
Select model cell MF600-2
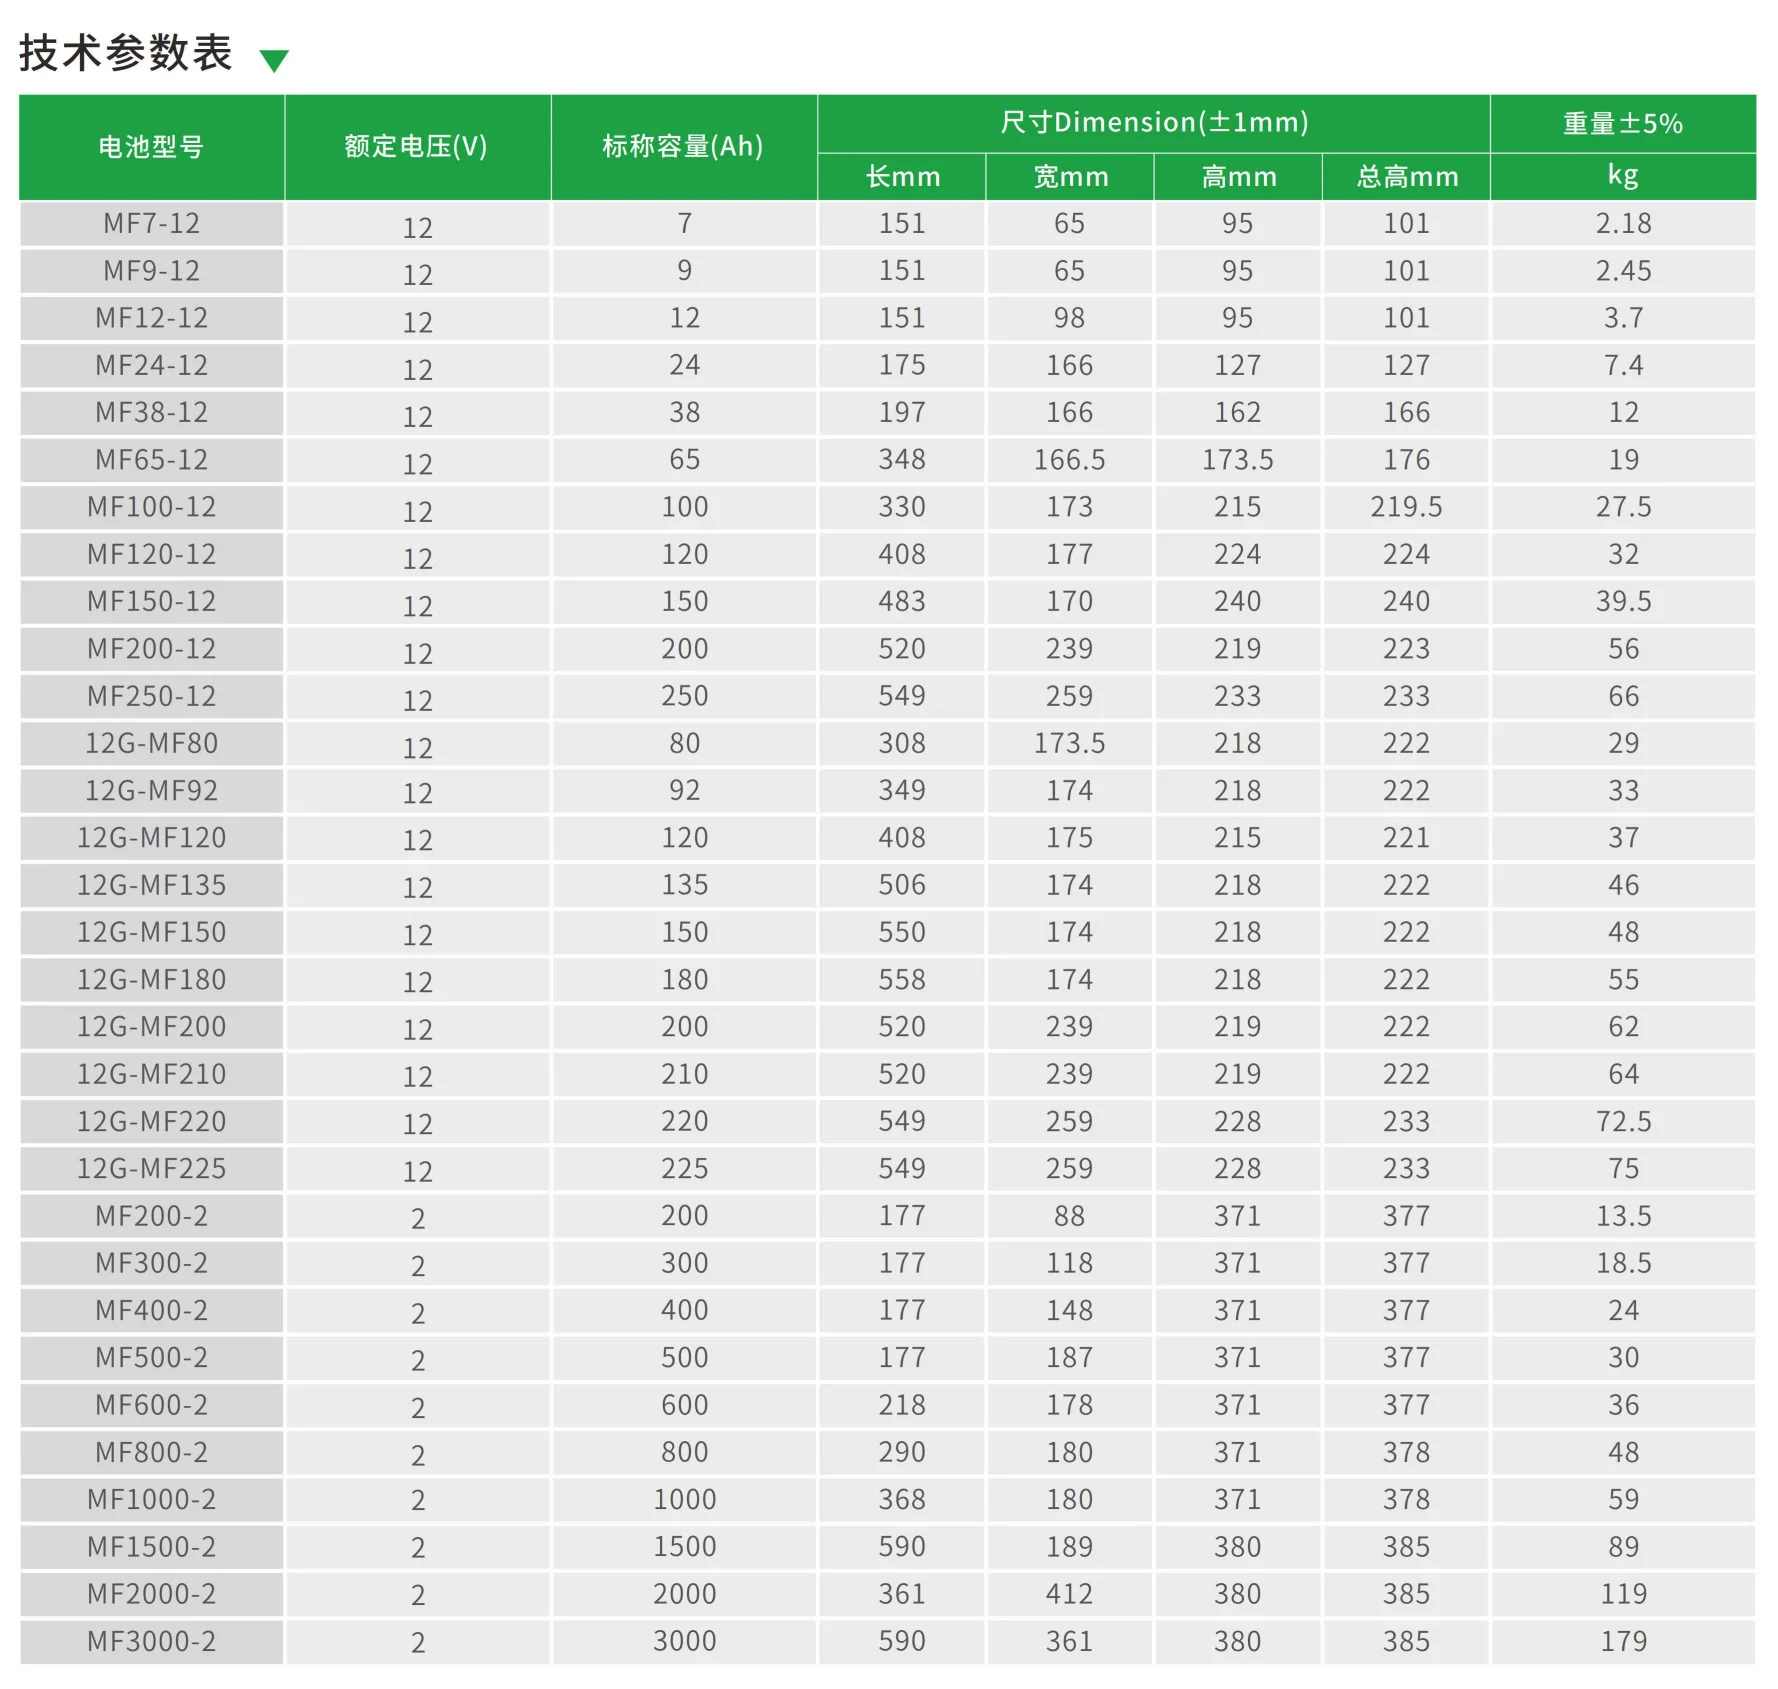(x=152, y=1405)
